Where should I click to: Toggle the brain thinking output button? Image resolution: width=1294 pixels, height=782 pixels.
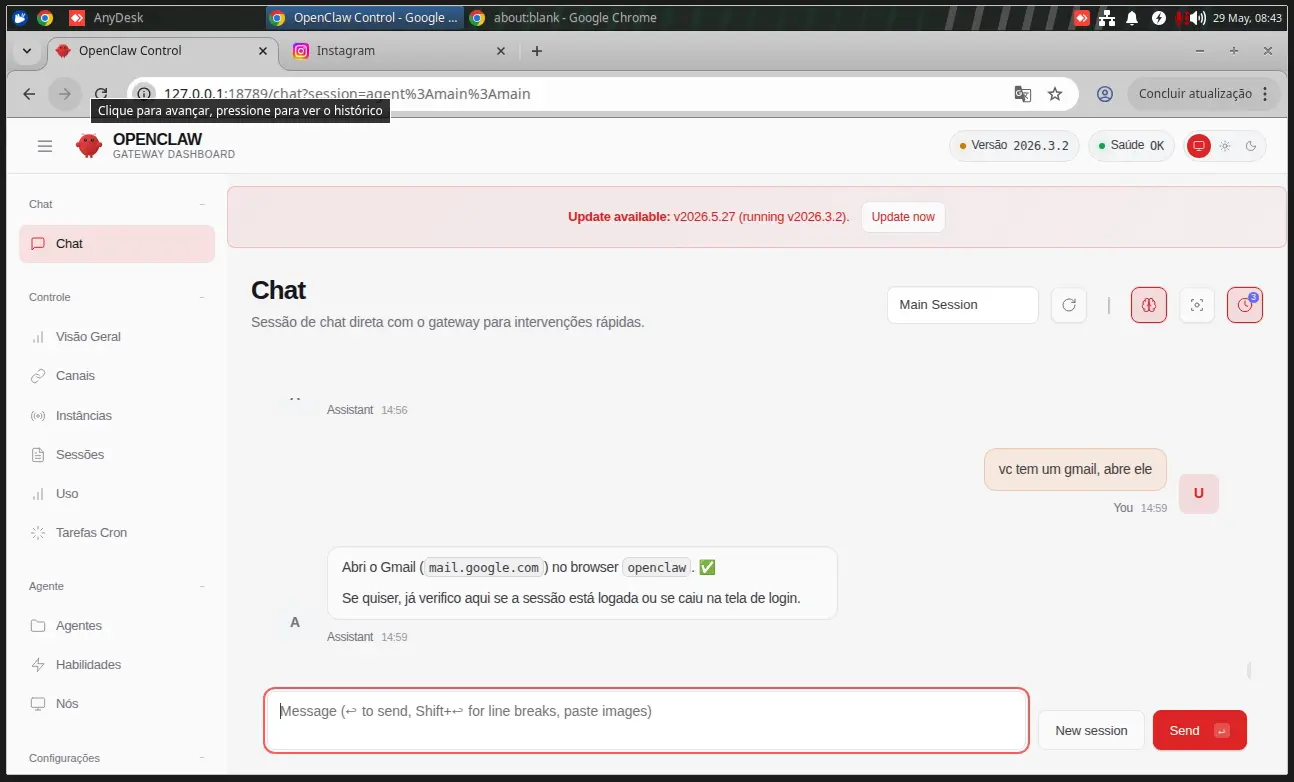pos(1149,305)
